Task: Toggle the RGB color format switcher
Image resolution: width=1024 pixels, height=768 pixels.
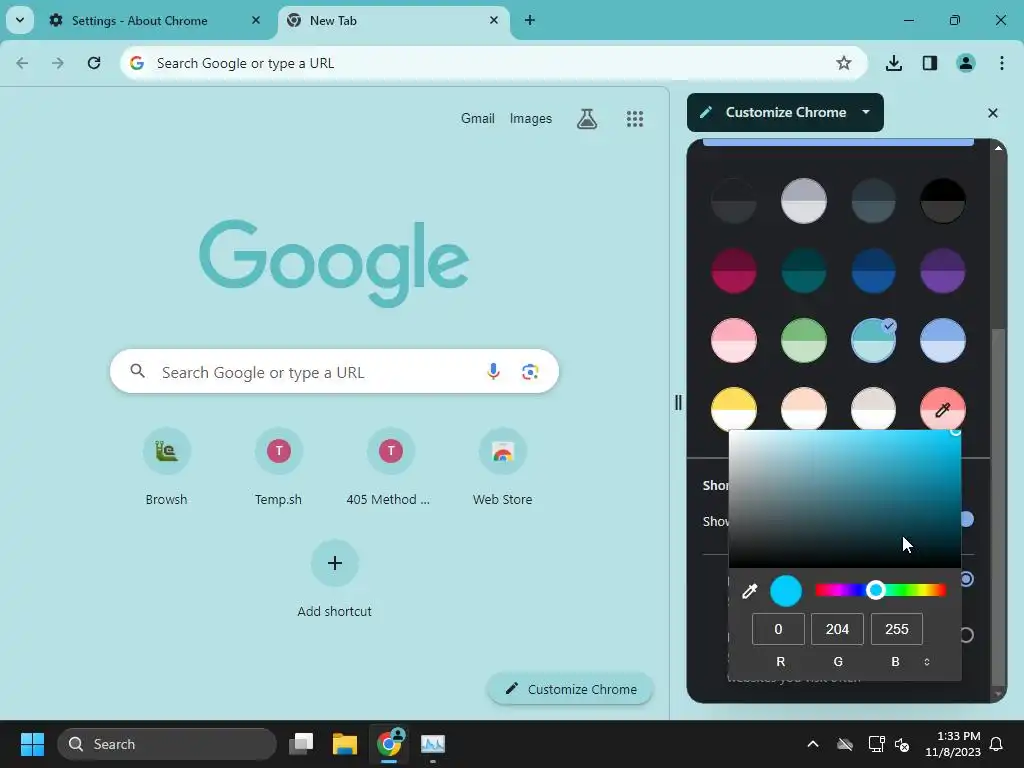Action: pos(927,662)
